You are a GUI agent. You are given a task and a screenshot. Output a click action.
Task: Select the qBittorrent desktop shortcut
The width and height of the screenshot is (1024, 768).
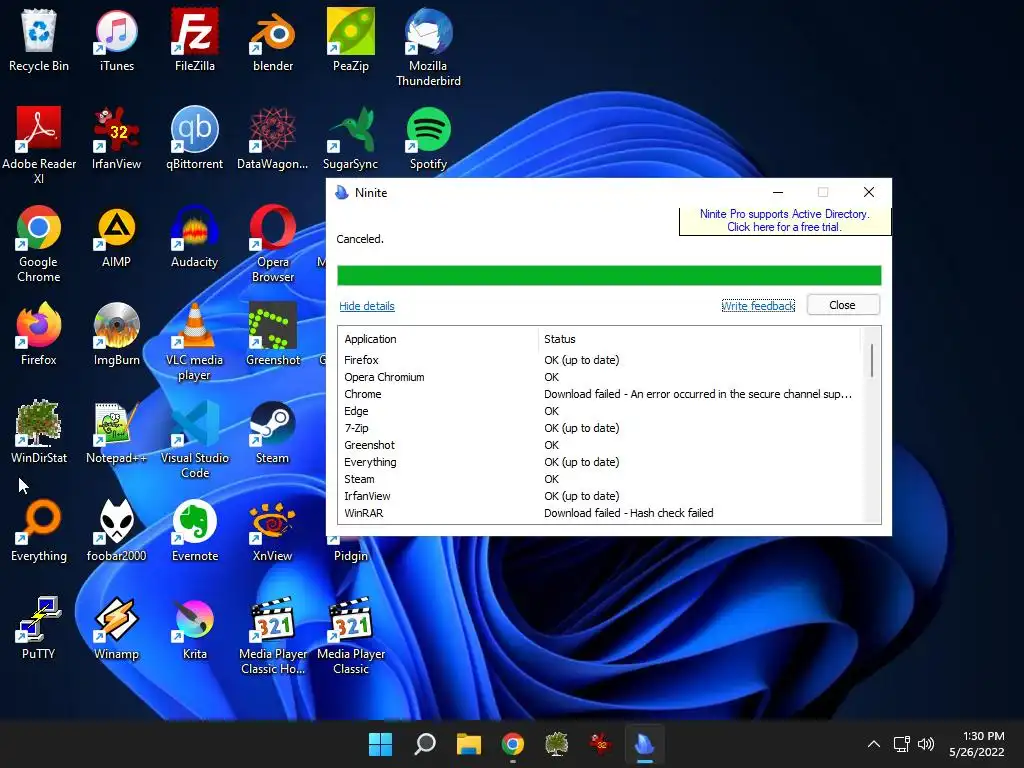(195, 138)
